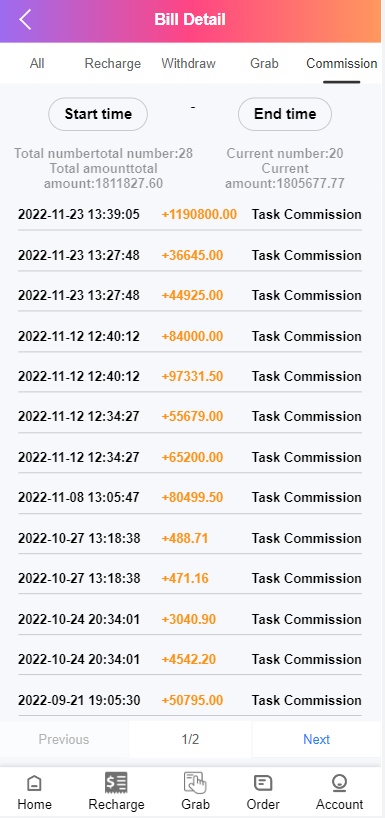Screen dimensions: 385x818
Task: Tap the +488.71 commission record
Action: click(x=190, y=538)
